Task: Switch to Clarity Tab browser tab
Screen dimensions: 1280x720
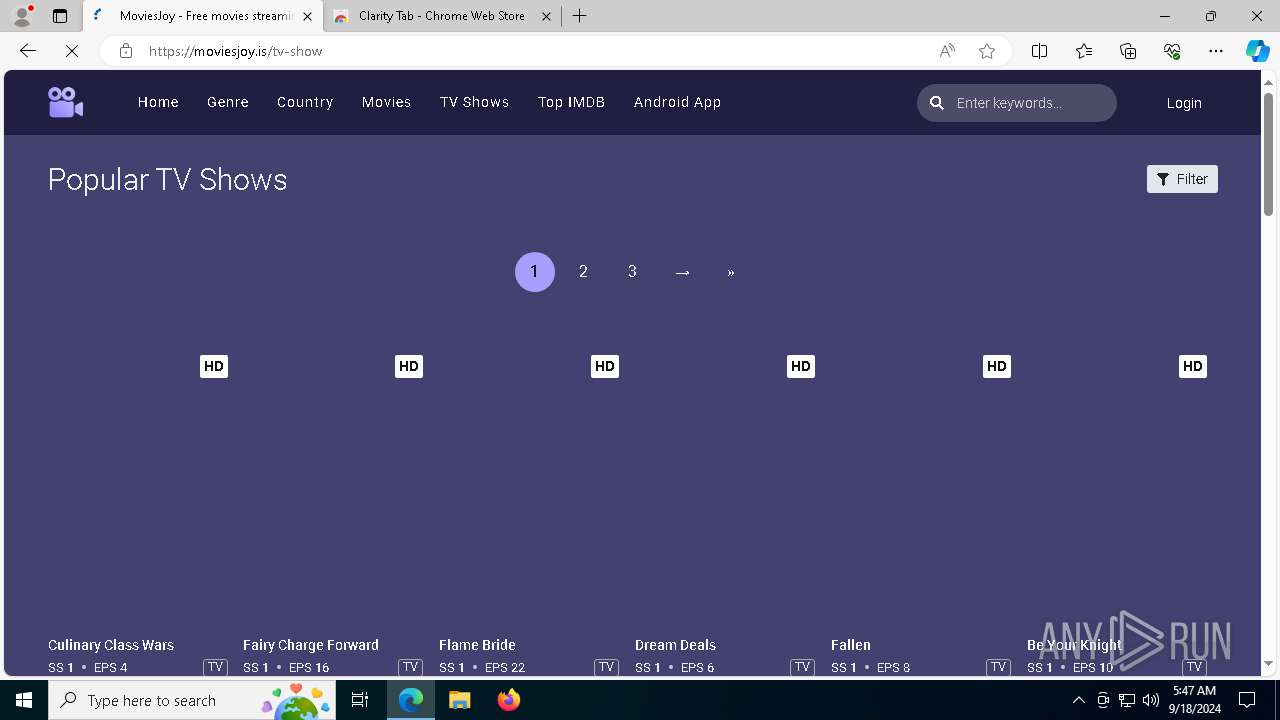Action: click(442, 16)
